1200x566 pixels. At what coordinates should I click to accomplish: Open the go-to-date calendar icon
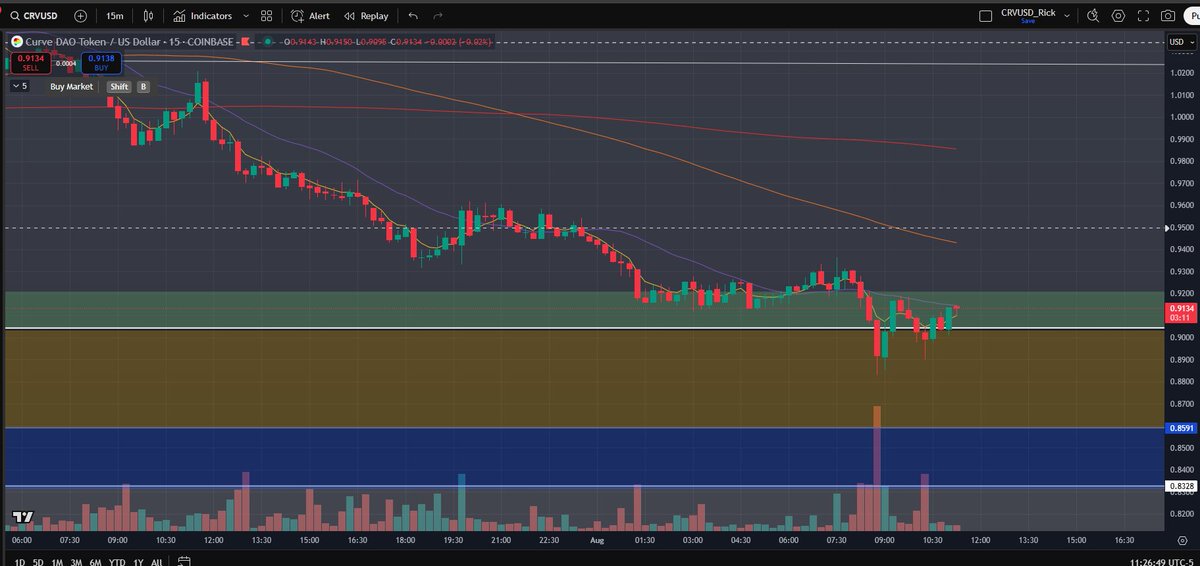coord(184,562)
